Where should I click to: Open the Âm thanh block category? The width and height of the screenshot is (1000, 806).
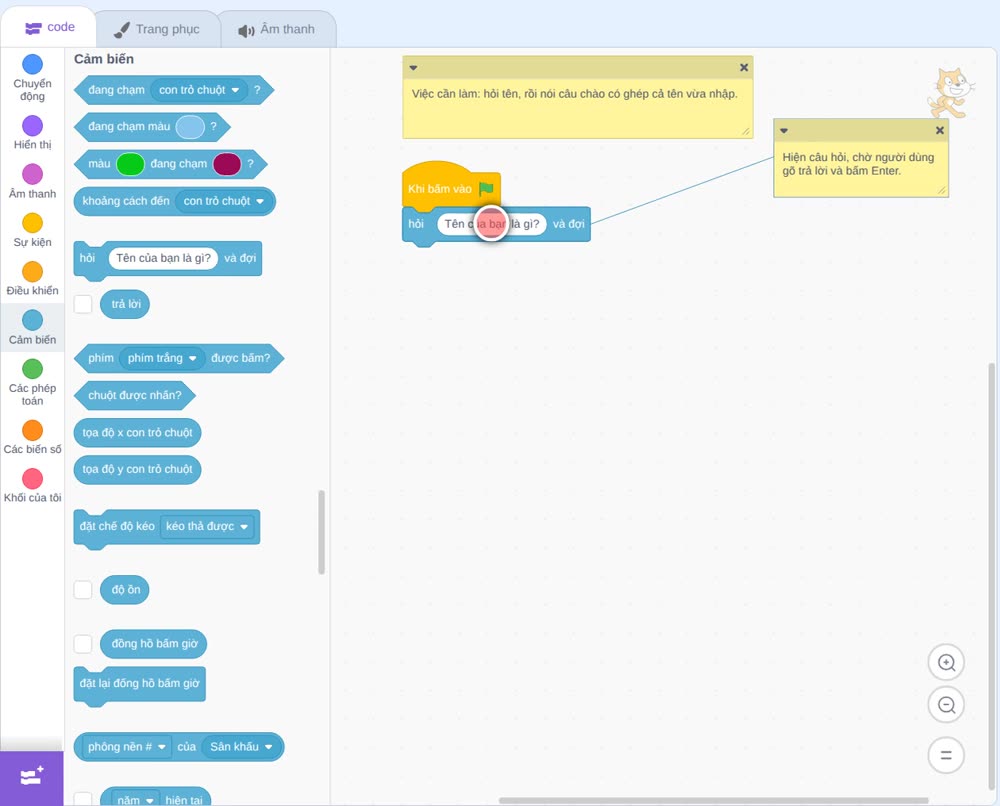[33, 181]
